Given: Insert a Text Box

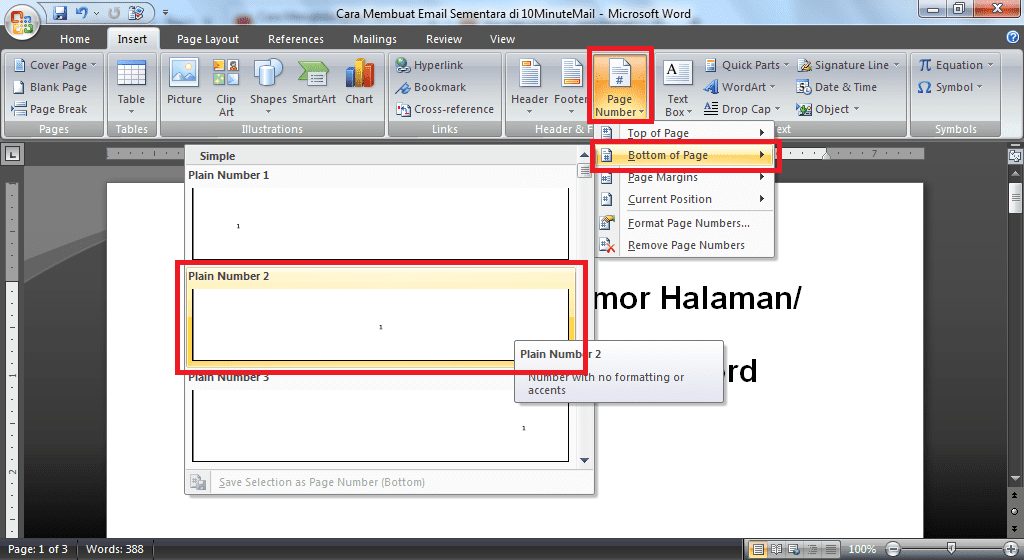Looking at the screenshot, I should pyautogui.click(x=677, y=88).
